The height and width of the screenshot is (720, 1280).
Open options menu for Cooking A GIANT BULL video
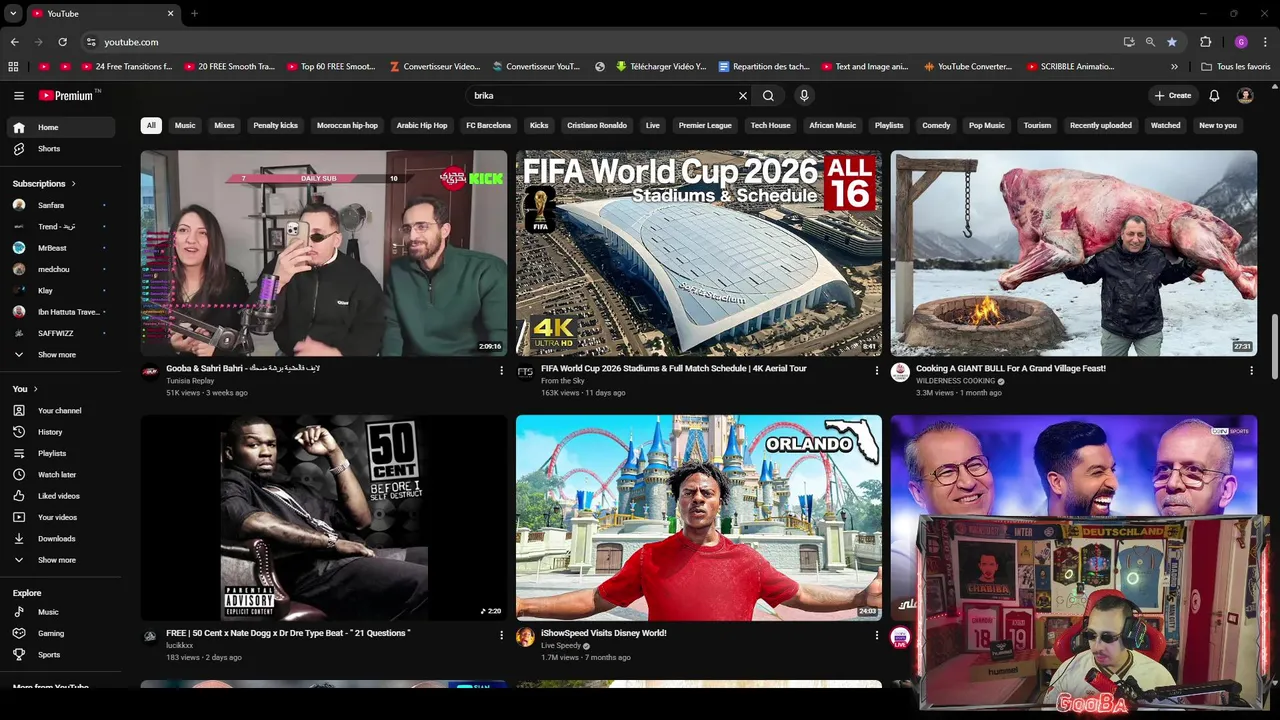pos(1251,370)
